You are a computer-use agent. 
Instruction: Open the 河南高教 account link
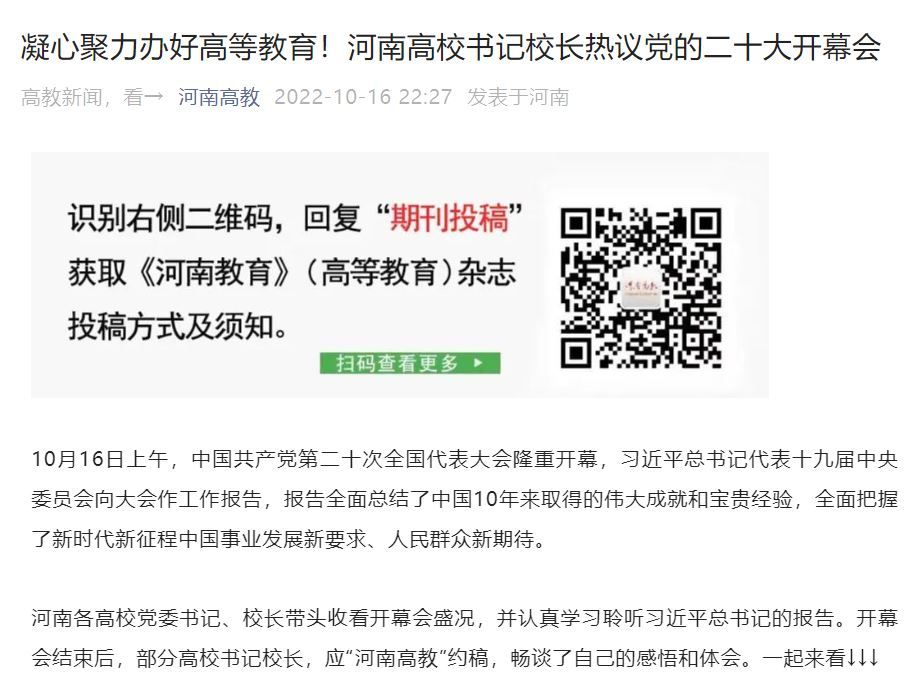tap(219, 97)
